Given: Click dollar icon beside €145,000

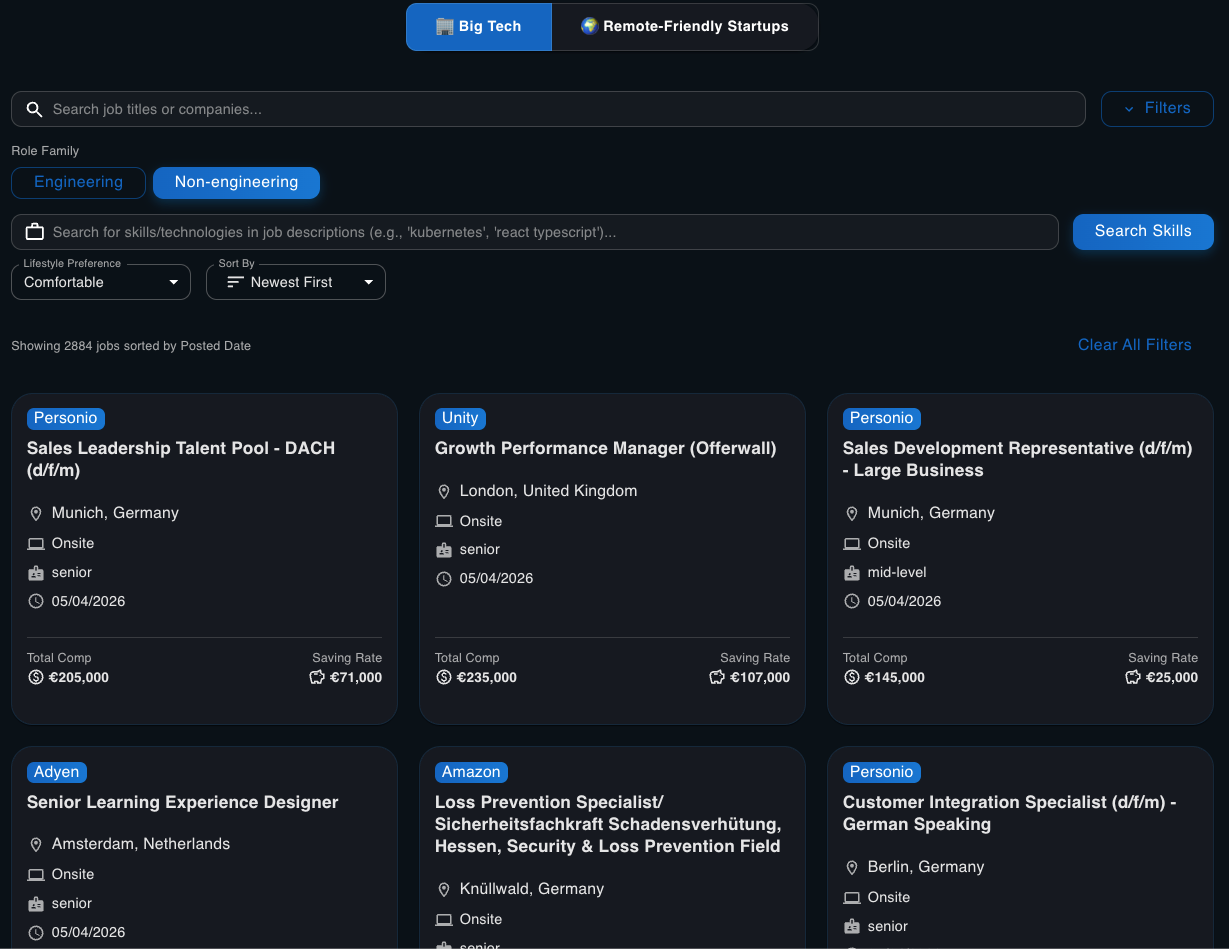Looking at the screenshot, I should (x=852, y=677).
